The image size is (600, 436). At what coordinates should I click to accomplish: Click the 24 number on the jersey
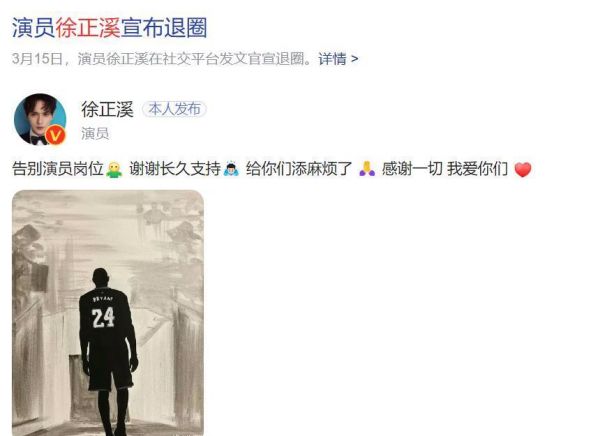tap(103, 317)
